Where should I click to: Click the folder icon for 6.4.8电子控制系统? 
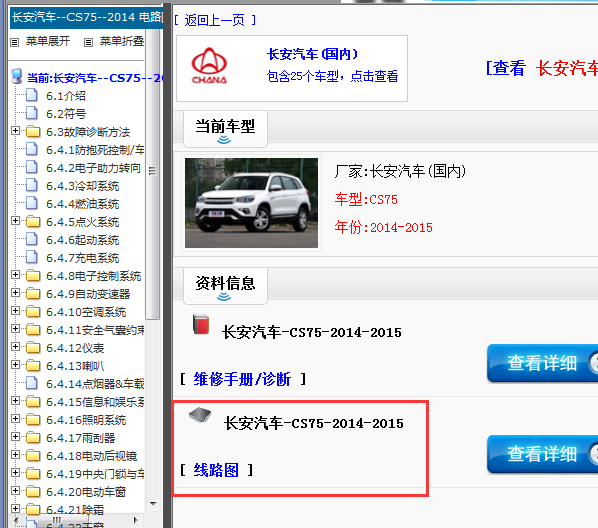pos(33,275)
